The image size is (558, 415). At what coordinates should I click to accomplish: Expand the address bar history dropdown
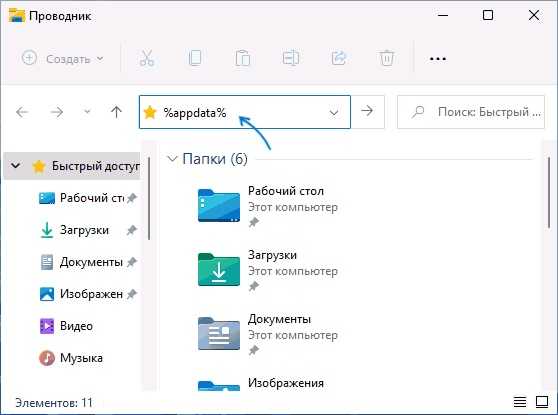pos(334,113)
